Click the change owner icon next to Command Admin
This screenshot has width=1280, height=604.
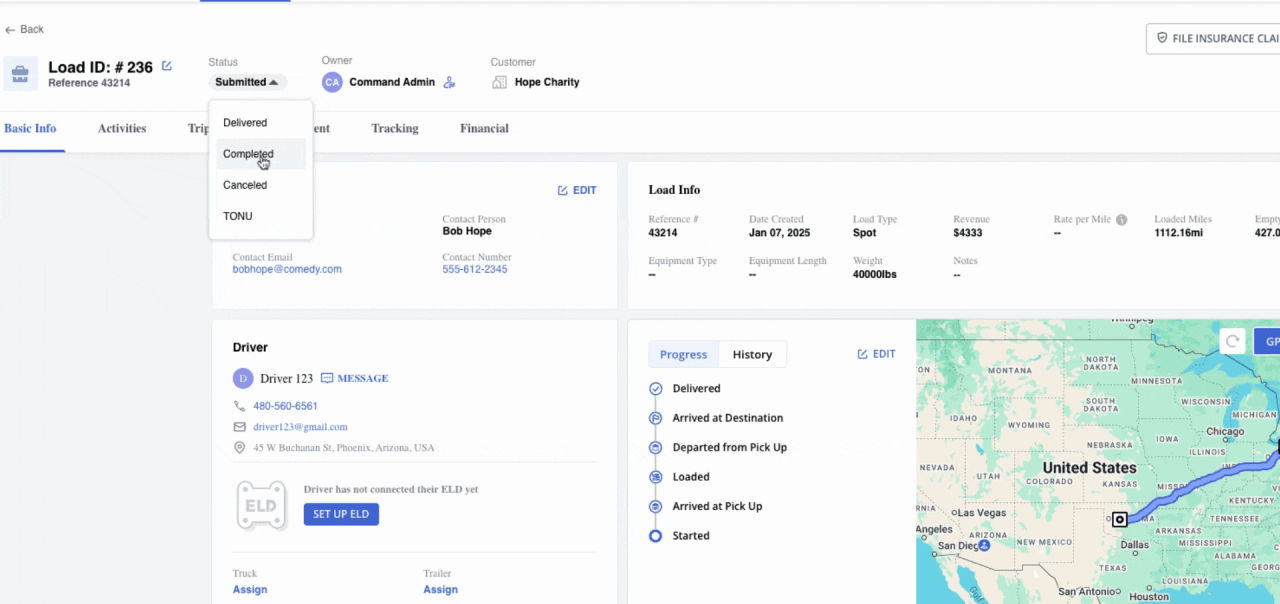[x=449, y=82]
